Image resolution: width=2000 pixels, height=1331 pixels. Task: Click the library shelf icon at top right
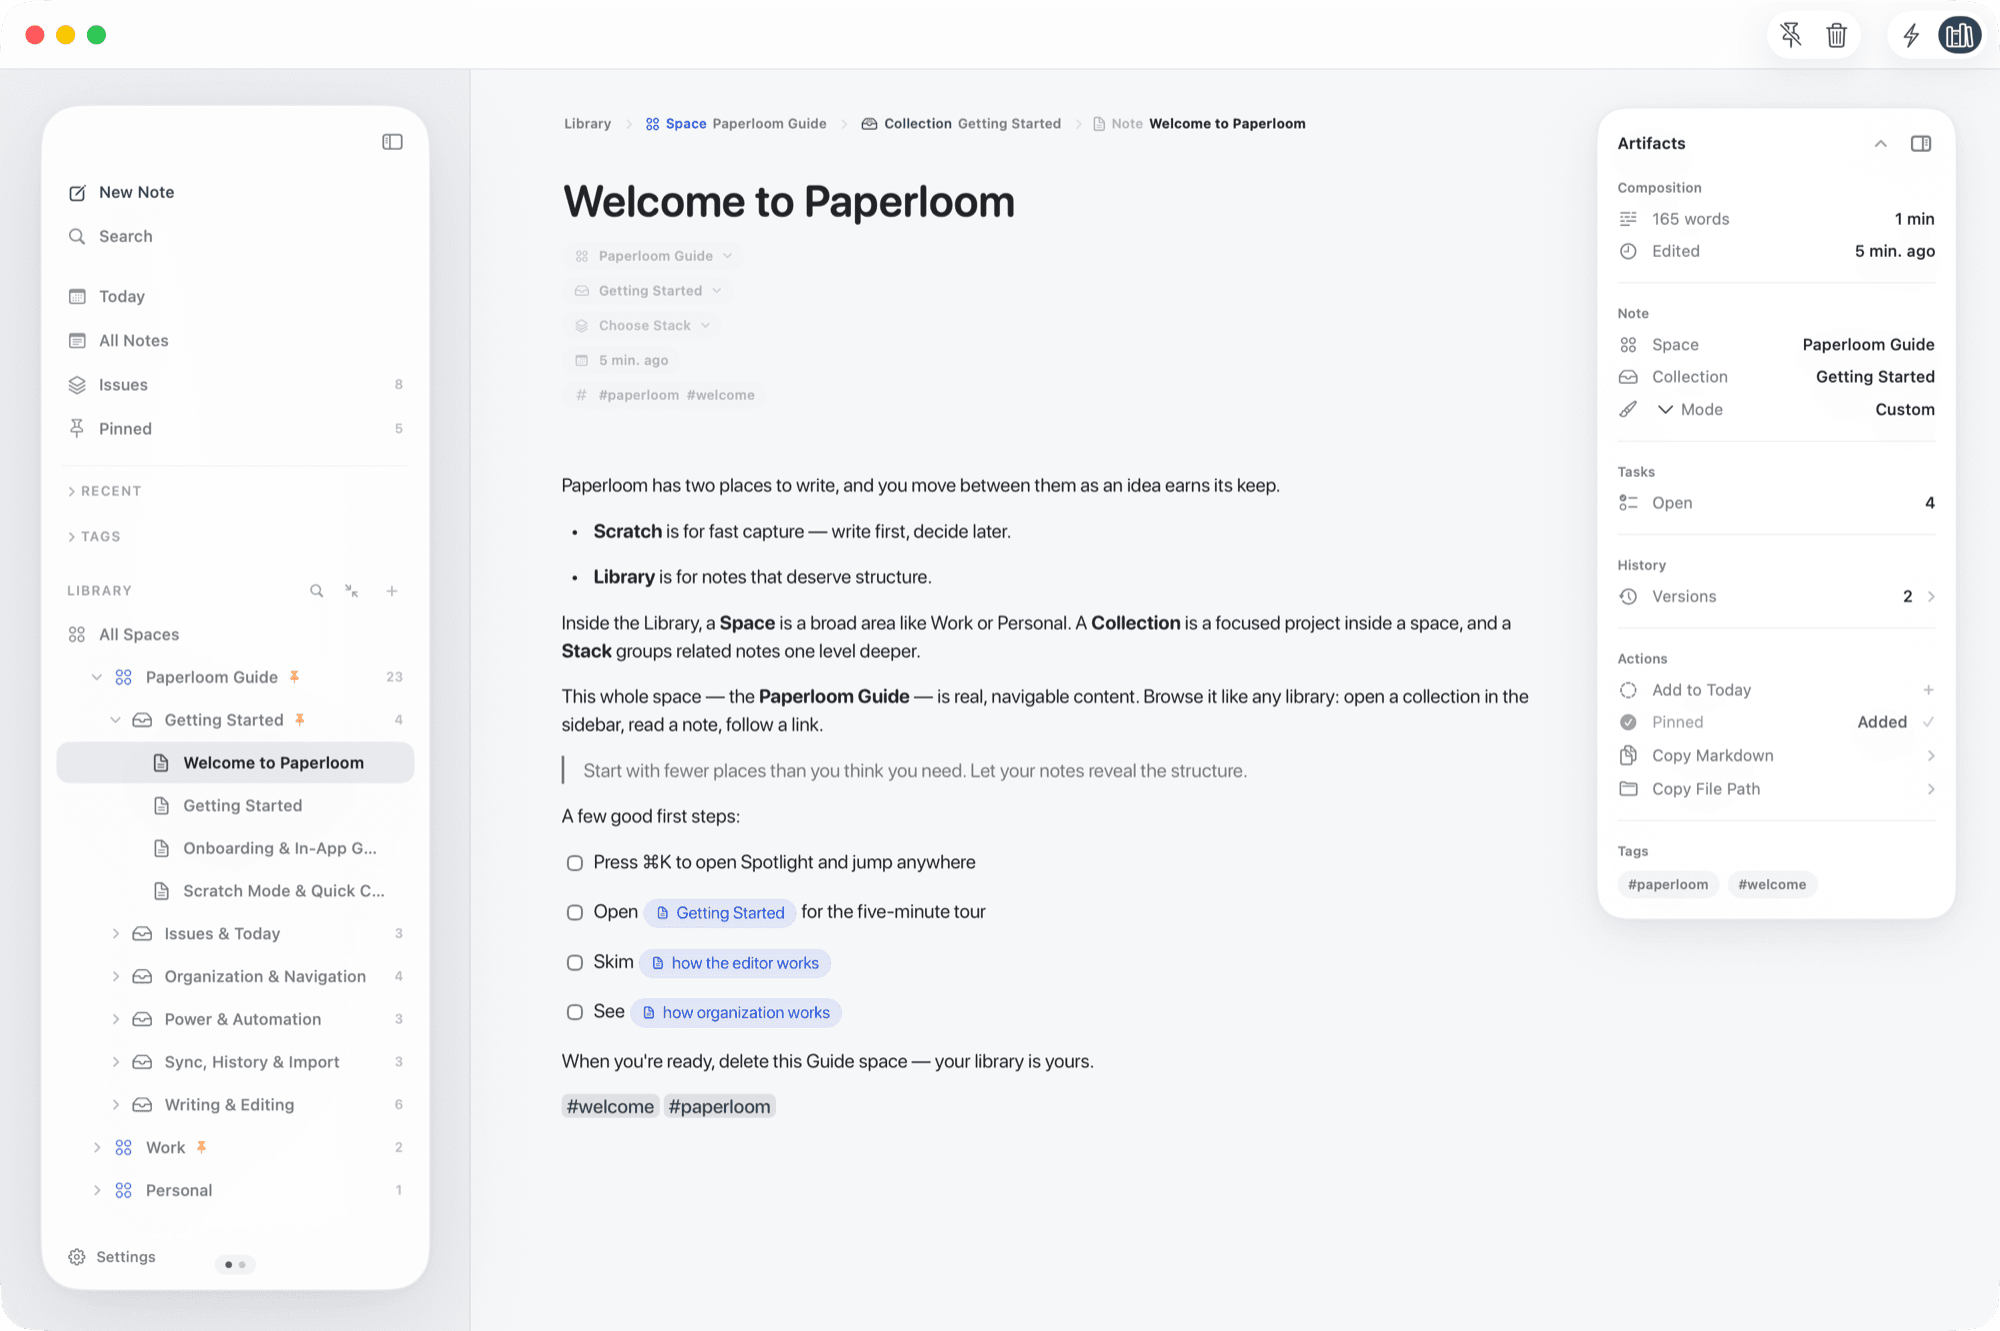pyautogui.click(x=1959, y=36)
